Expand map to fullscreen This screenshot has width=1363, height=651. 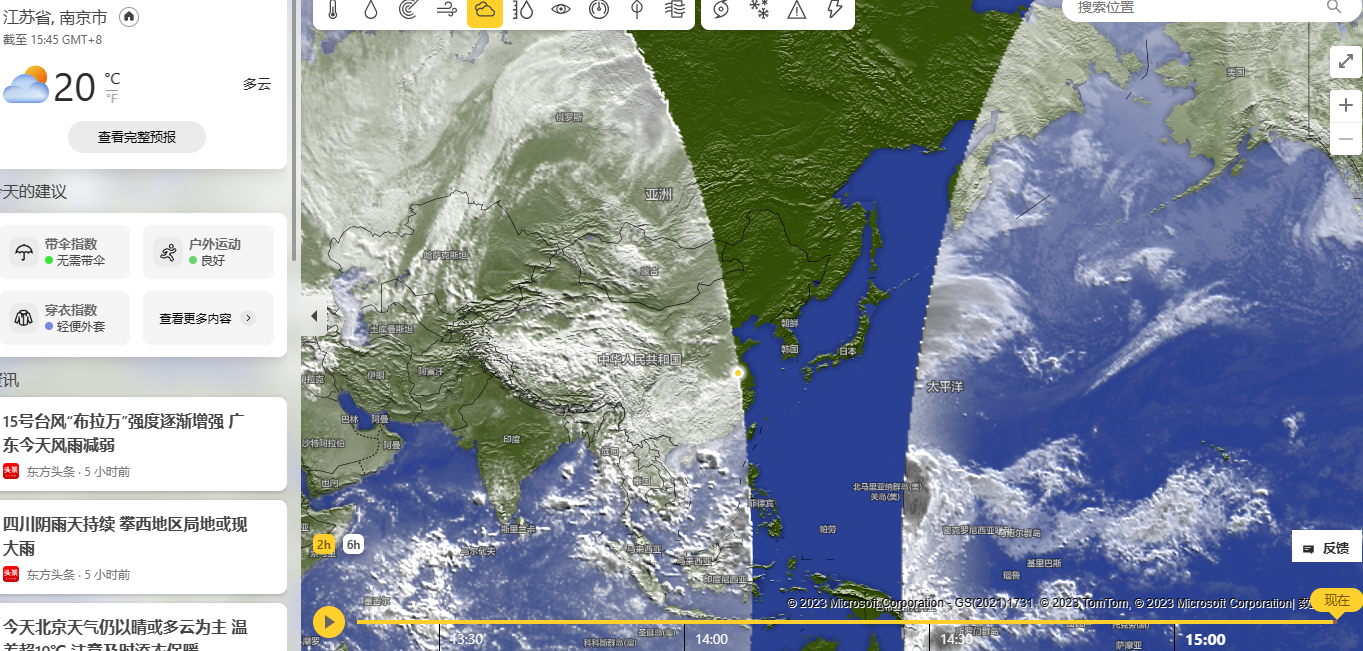(1345, 61)
